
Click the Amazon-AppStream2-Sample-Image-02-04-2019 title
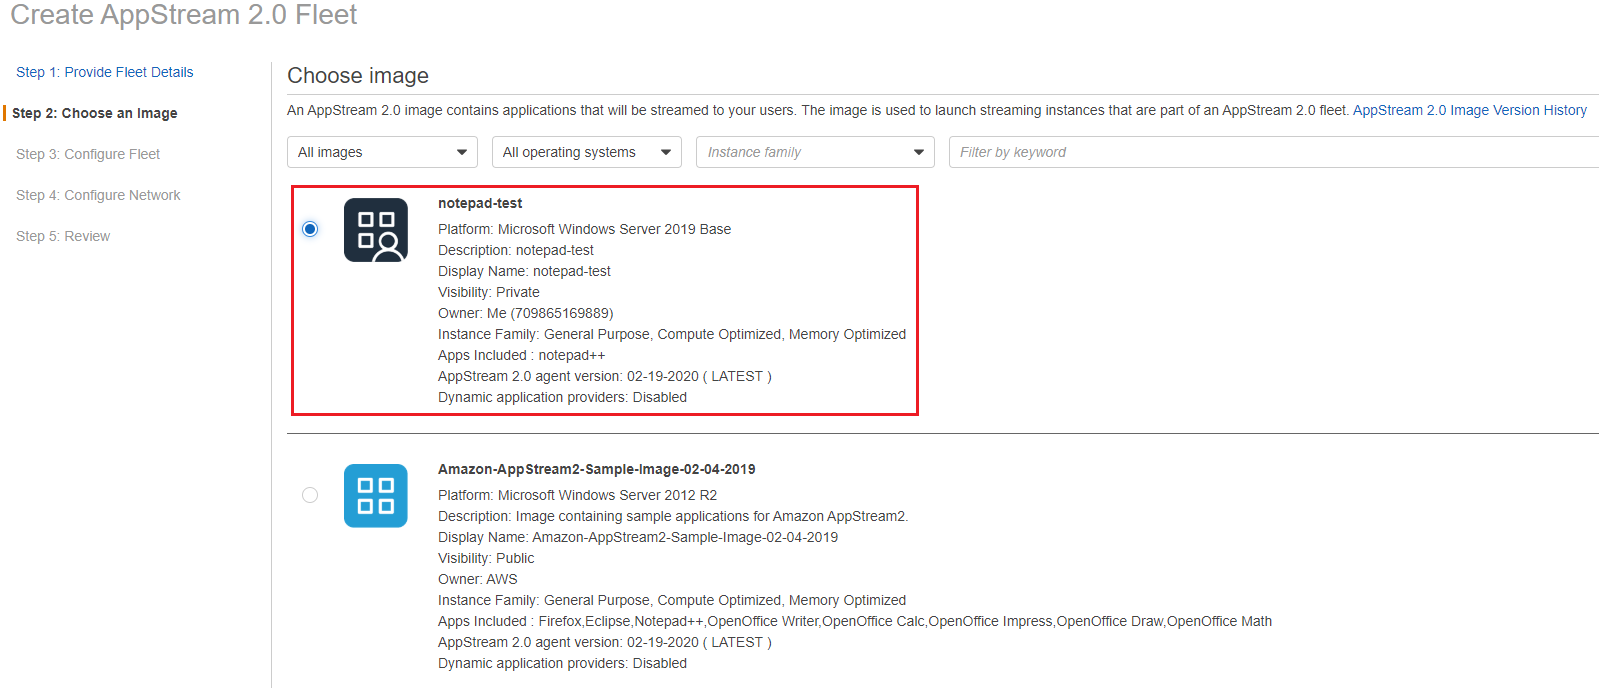[597, 469]
